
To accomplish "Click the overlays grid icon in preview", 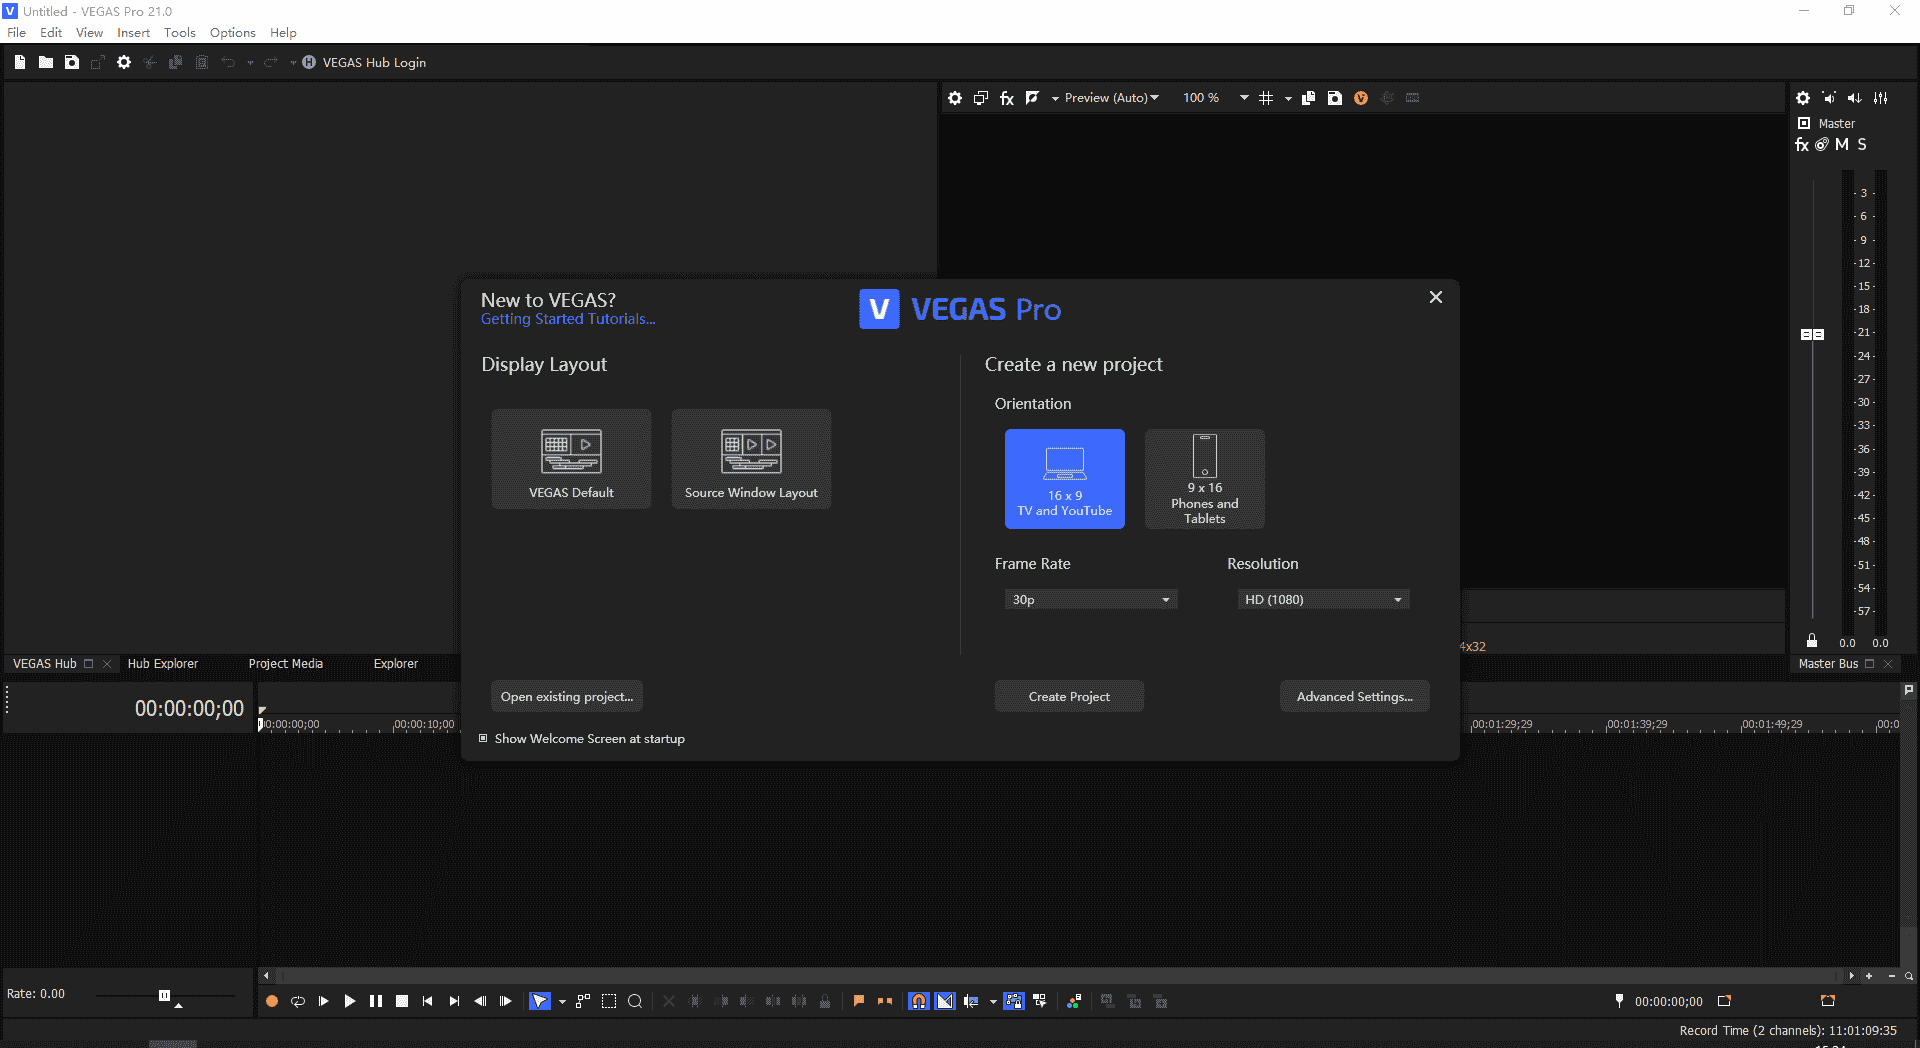I will click(x=1266, y=98).
